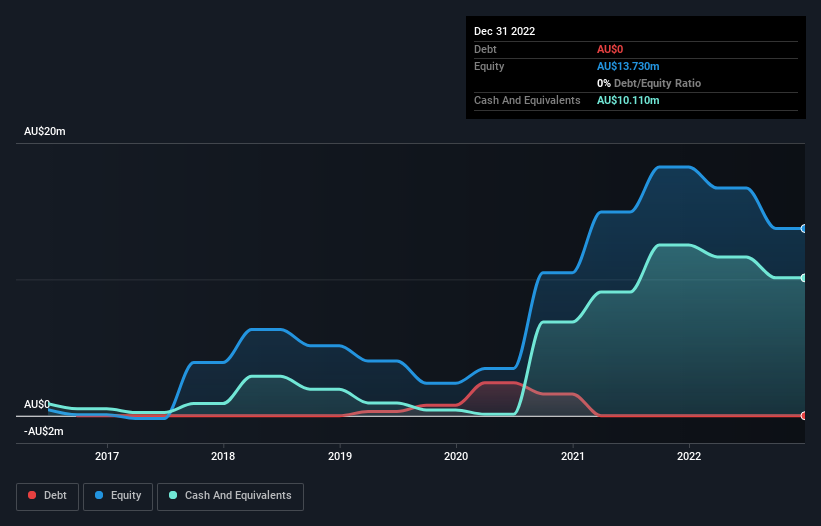
Task: Click the 2017 x-axis label
Action: 107,456
